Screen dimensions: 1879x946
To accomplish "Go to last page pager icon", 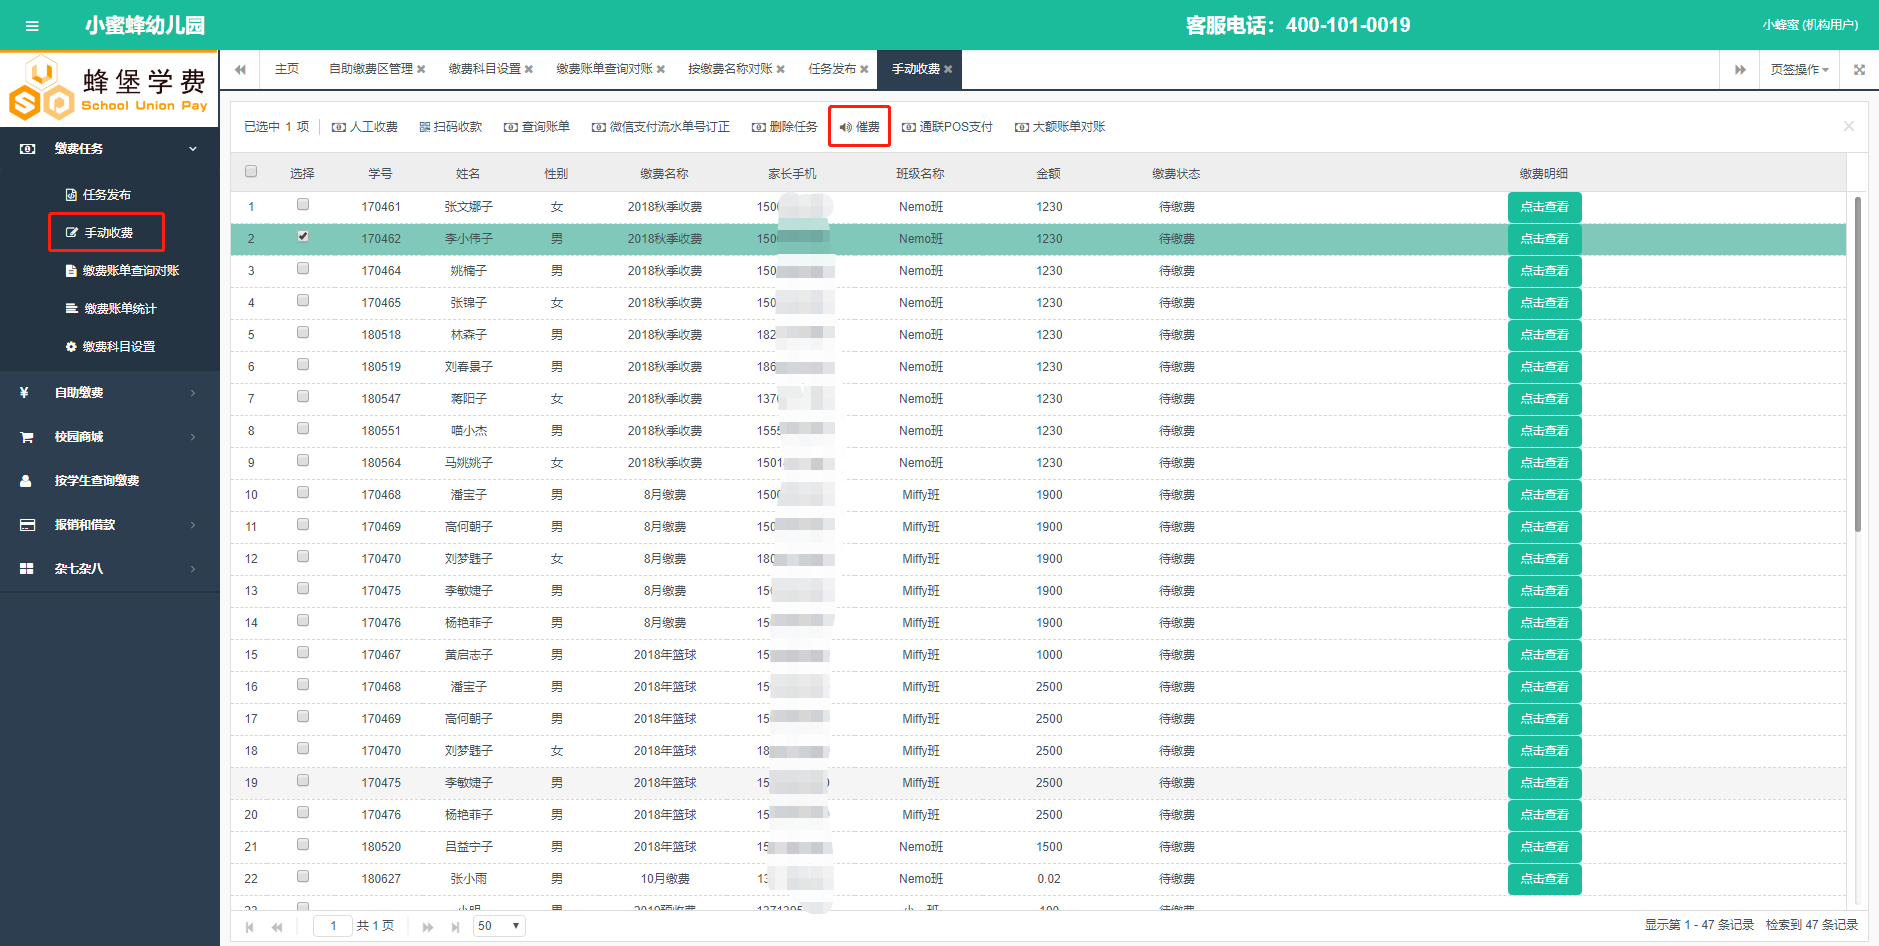I will pyautogui.click(x=455, y=927).
